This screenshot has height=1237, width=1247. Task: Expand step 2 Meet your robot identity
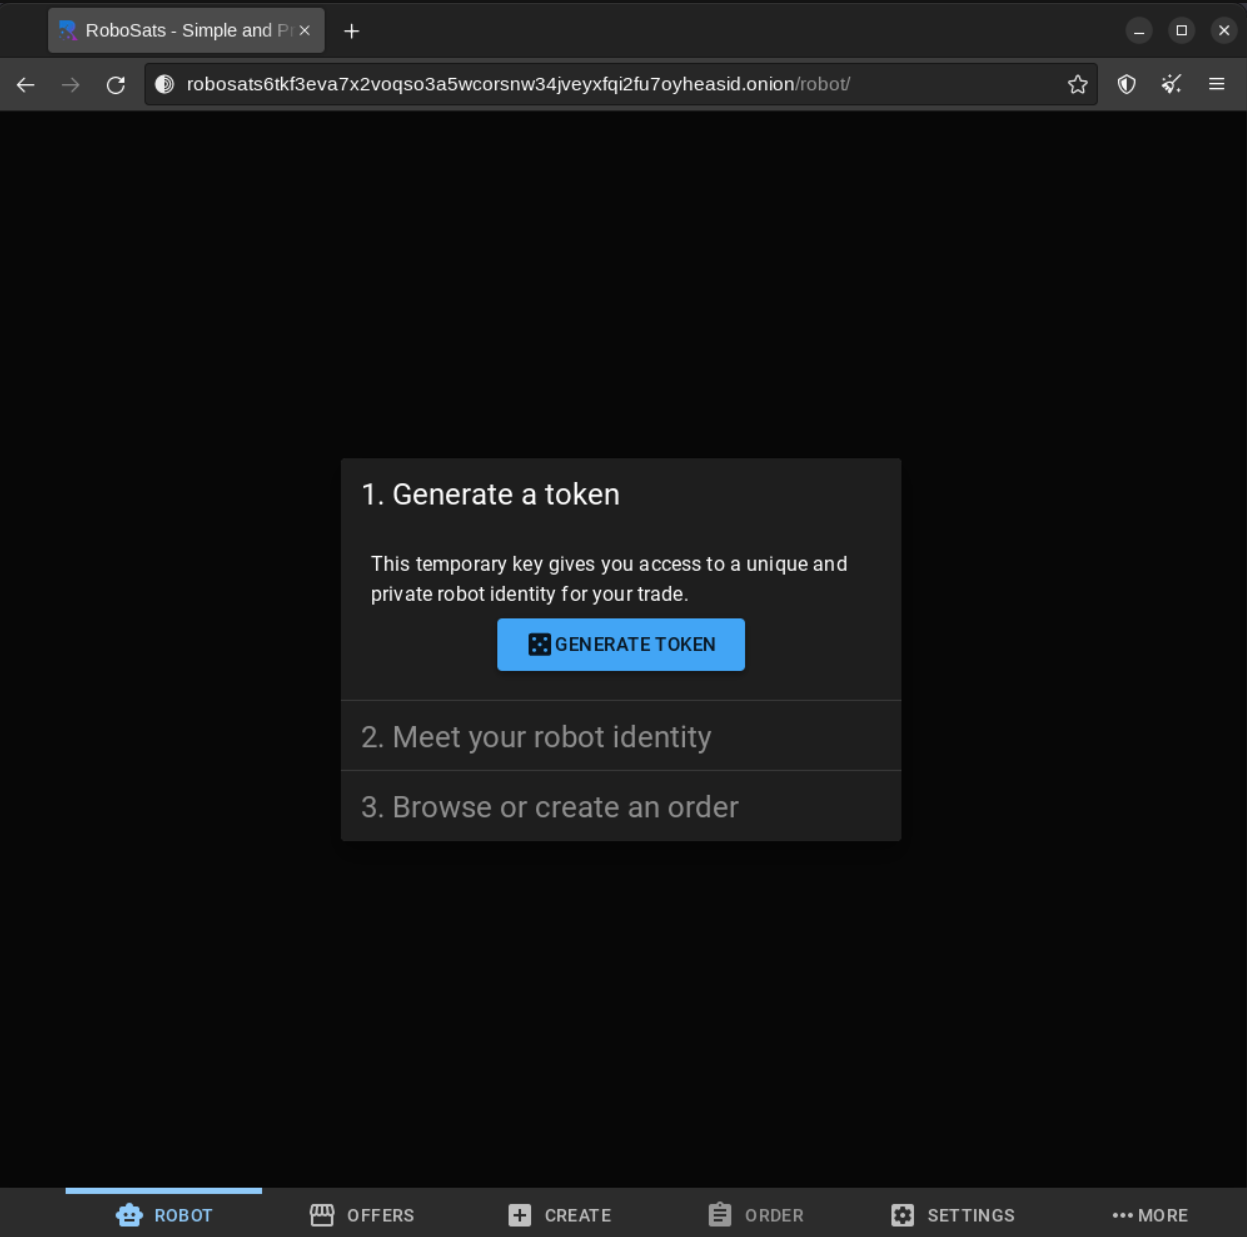(620, 737)
